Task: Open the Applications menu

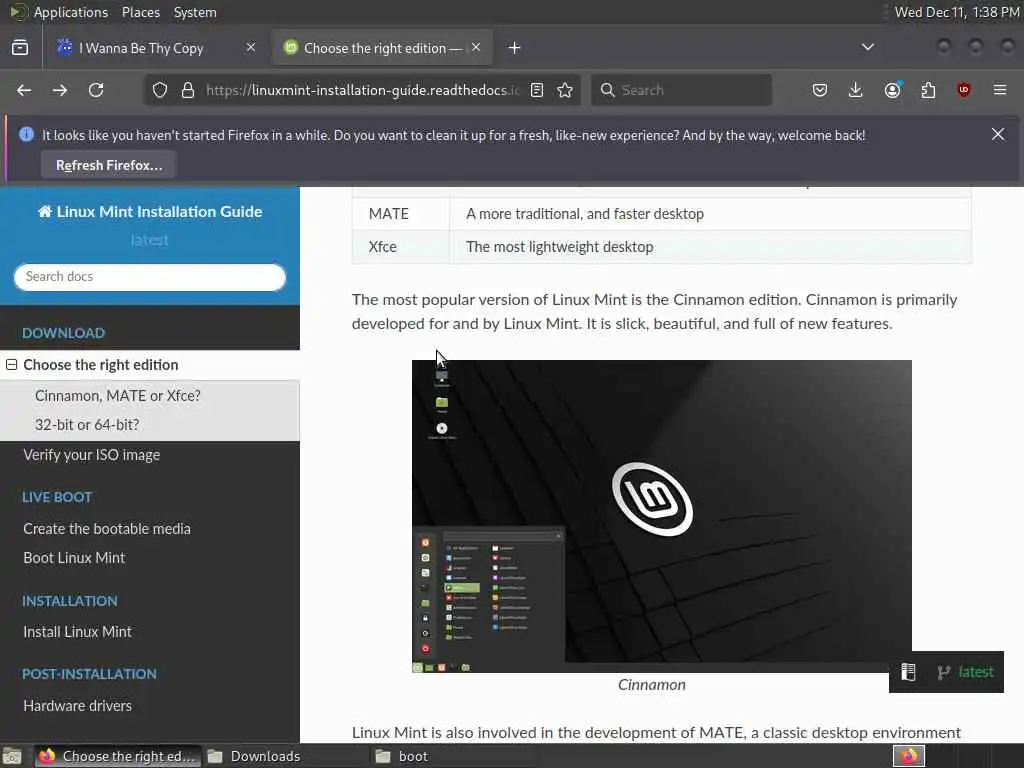Action: point(71,12)
